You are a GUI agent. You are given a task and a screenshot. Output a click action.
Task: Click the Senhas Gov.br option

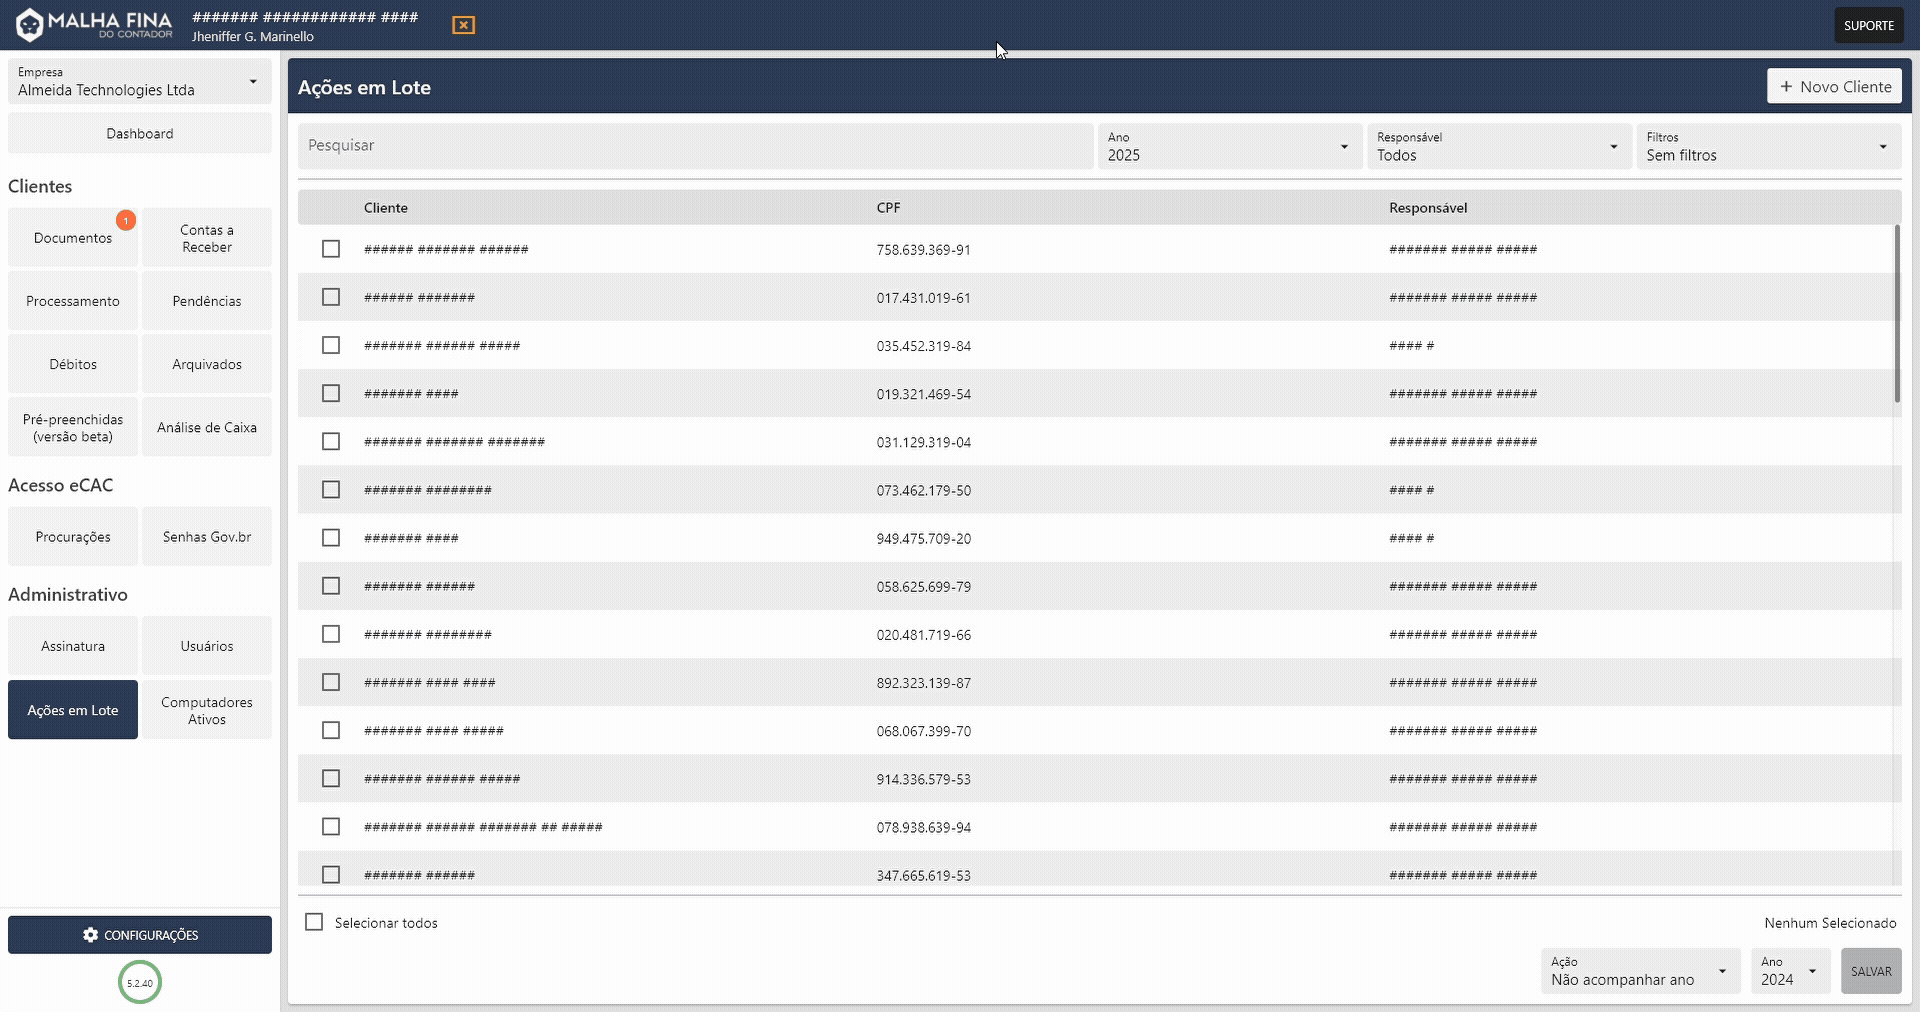tap(207, 536)
